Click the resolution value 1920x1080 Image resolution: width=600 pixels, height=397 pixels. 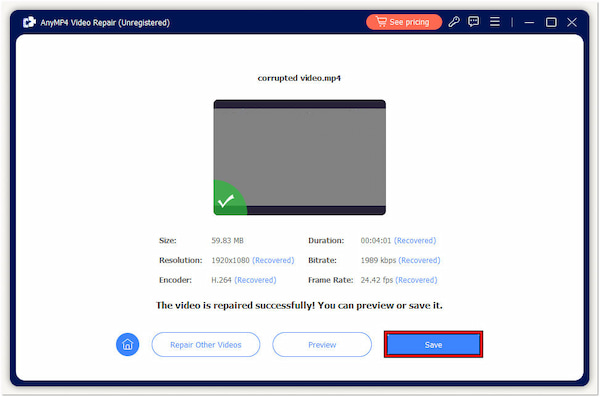(x=230, y=260)
